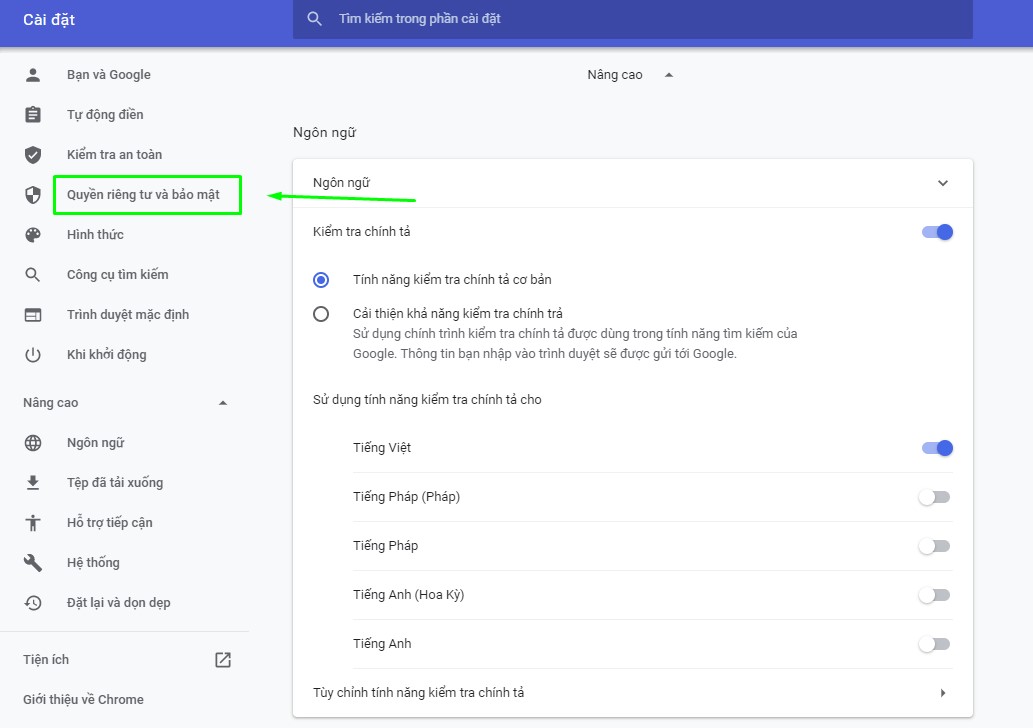This screenshot has width=1033, height=728.
Task: Click the external link icon next to Tiện ích
Action: tap(223, 659)
